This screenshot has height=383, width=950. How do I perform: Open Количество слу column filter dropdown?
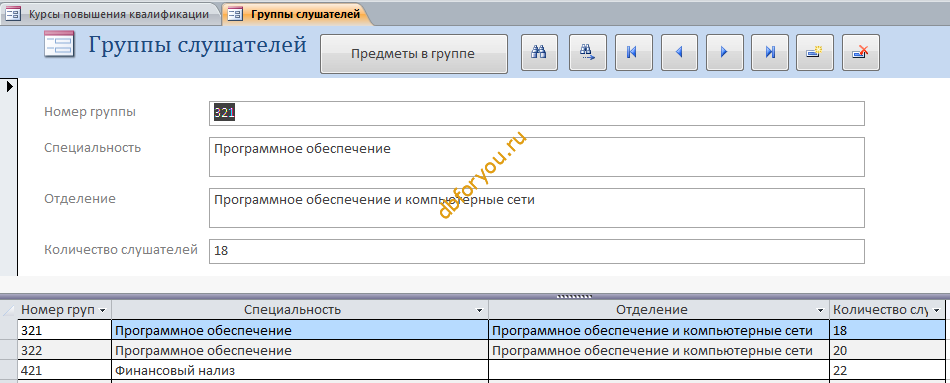pyautogui.click(x=938, y=310)
